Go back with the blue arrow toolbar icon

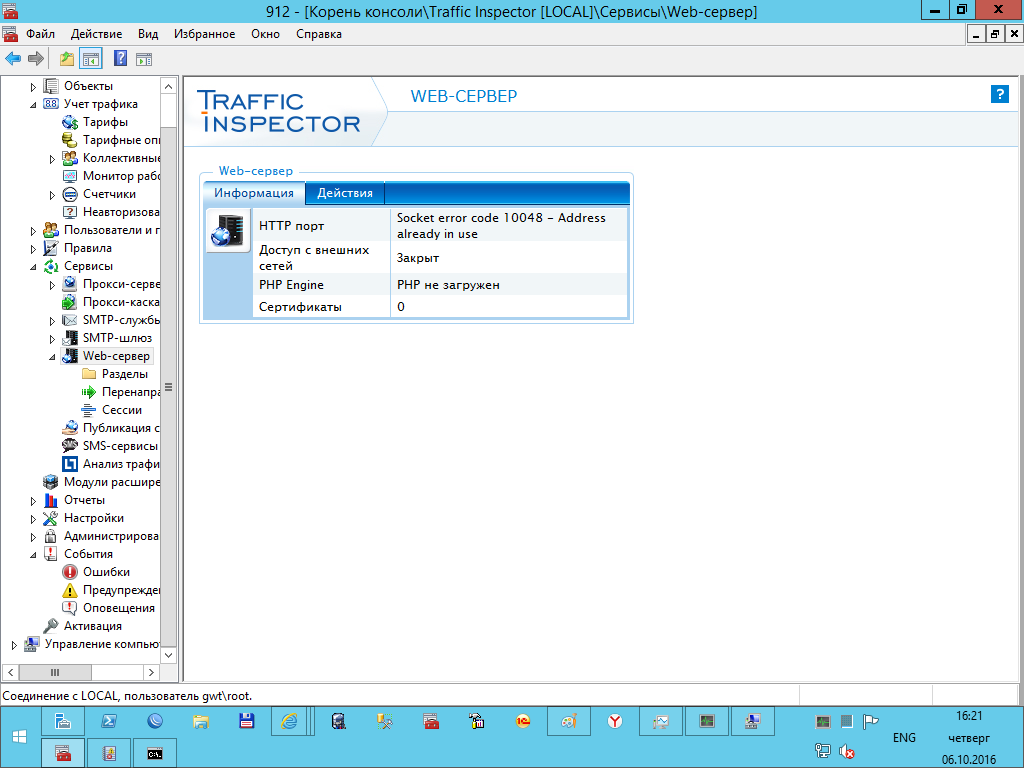tap(13, 59)
